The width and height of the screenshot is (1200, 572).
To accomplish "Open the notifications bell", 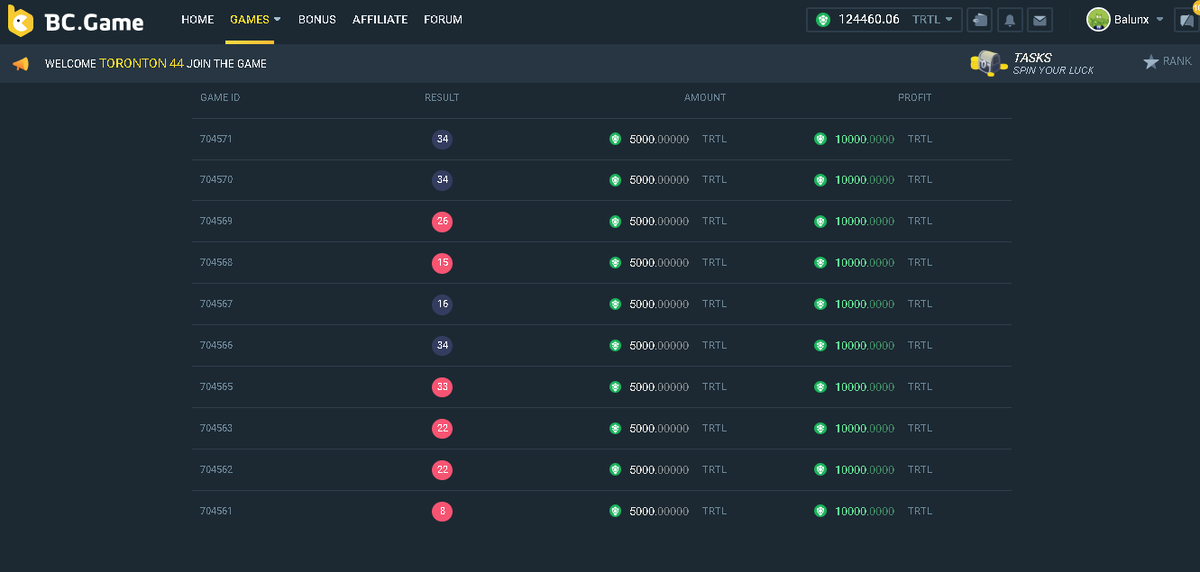I will pos(1010,20).
